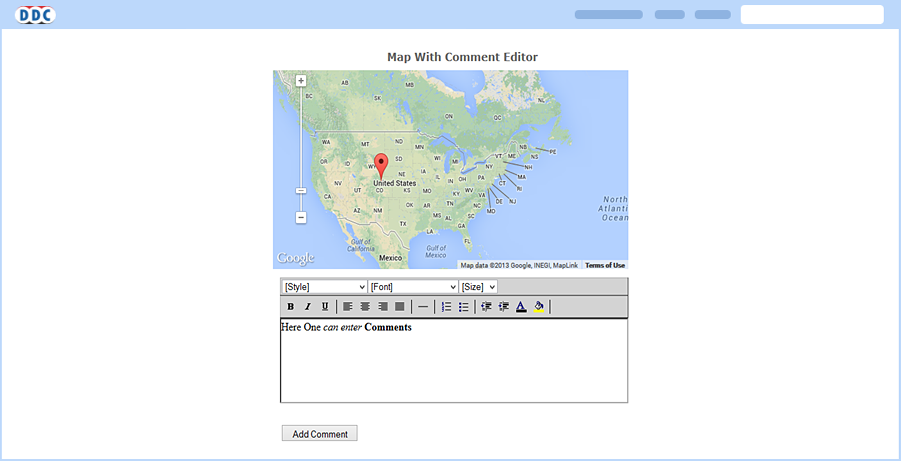
Task: Click the FL state label on map
Action: tap(467, 241)
